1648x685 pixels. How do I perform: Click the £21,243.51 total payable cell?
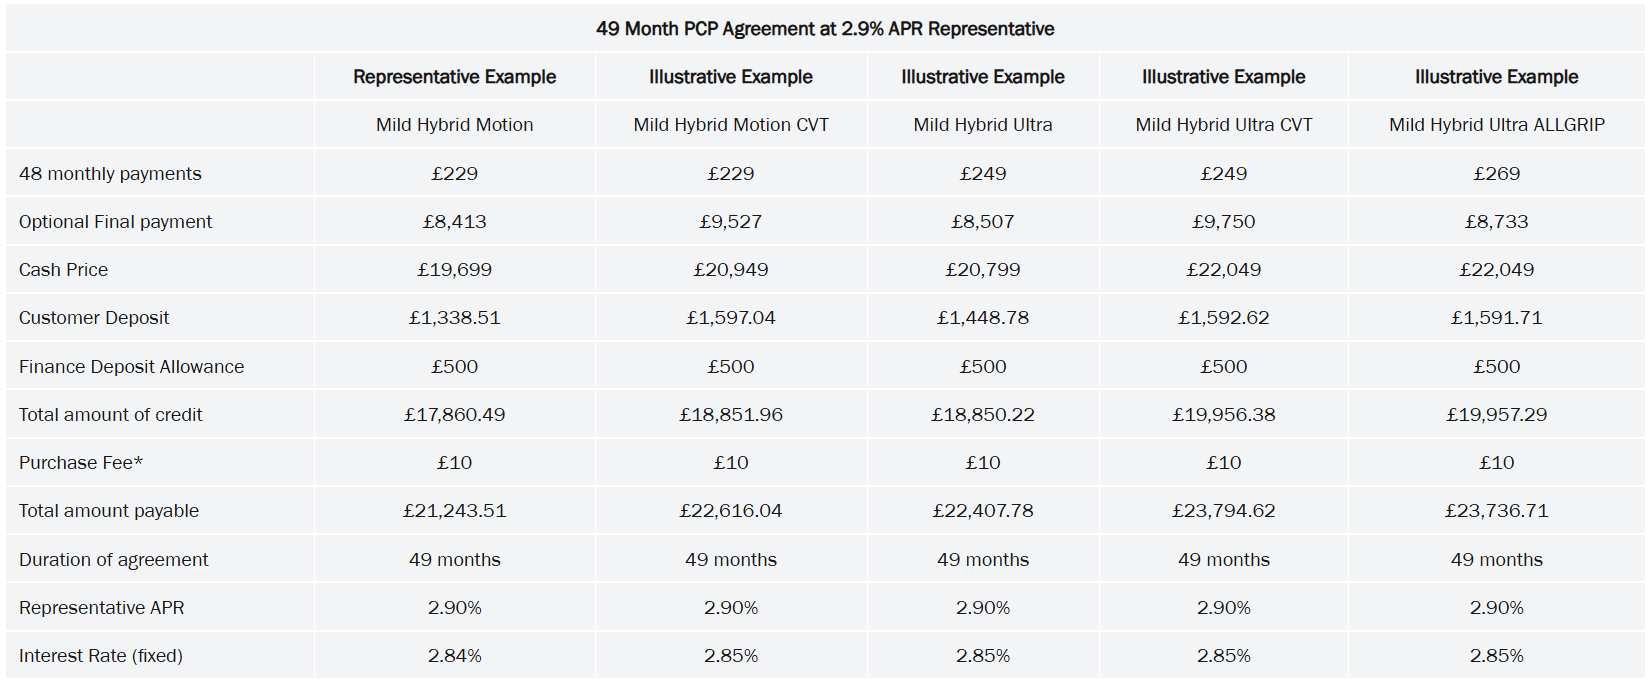tap(454, 511)
